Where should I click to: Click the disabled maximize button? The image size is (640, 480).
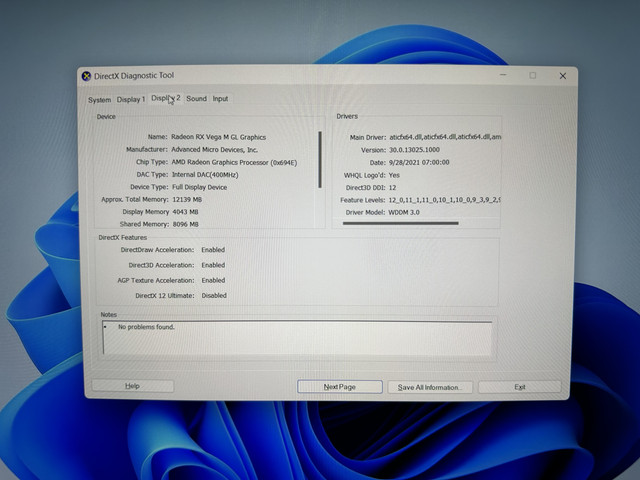[533, 76]
